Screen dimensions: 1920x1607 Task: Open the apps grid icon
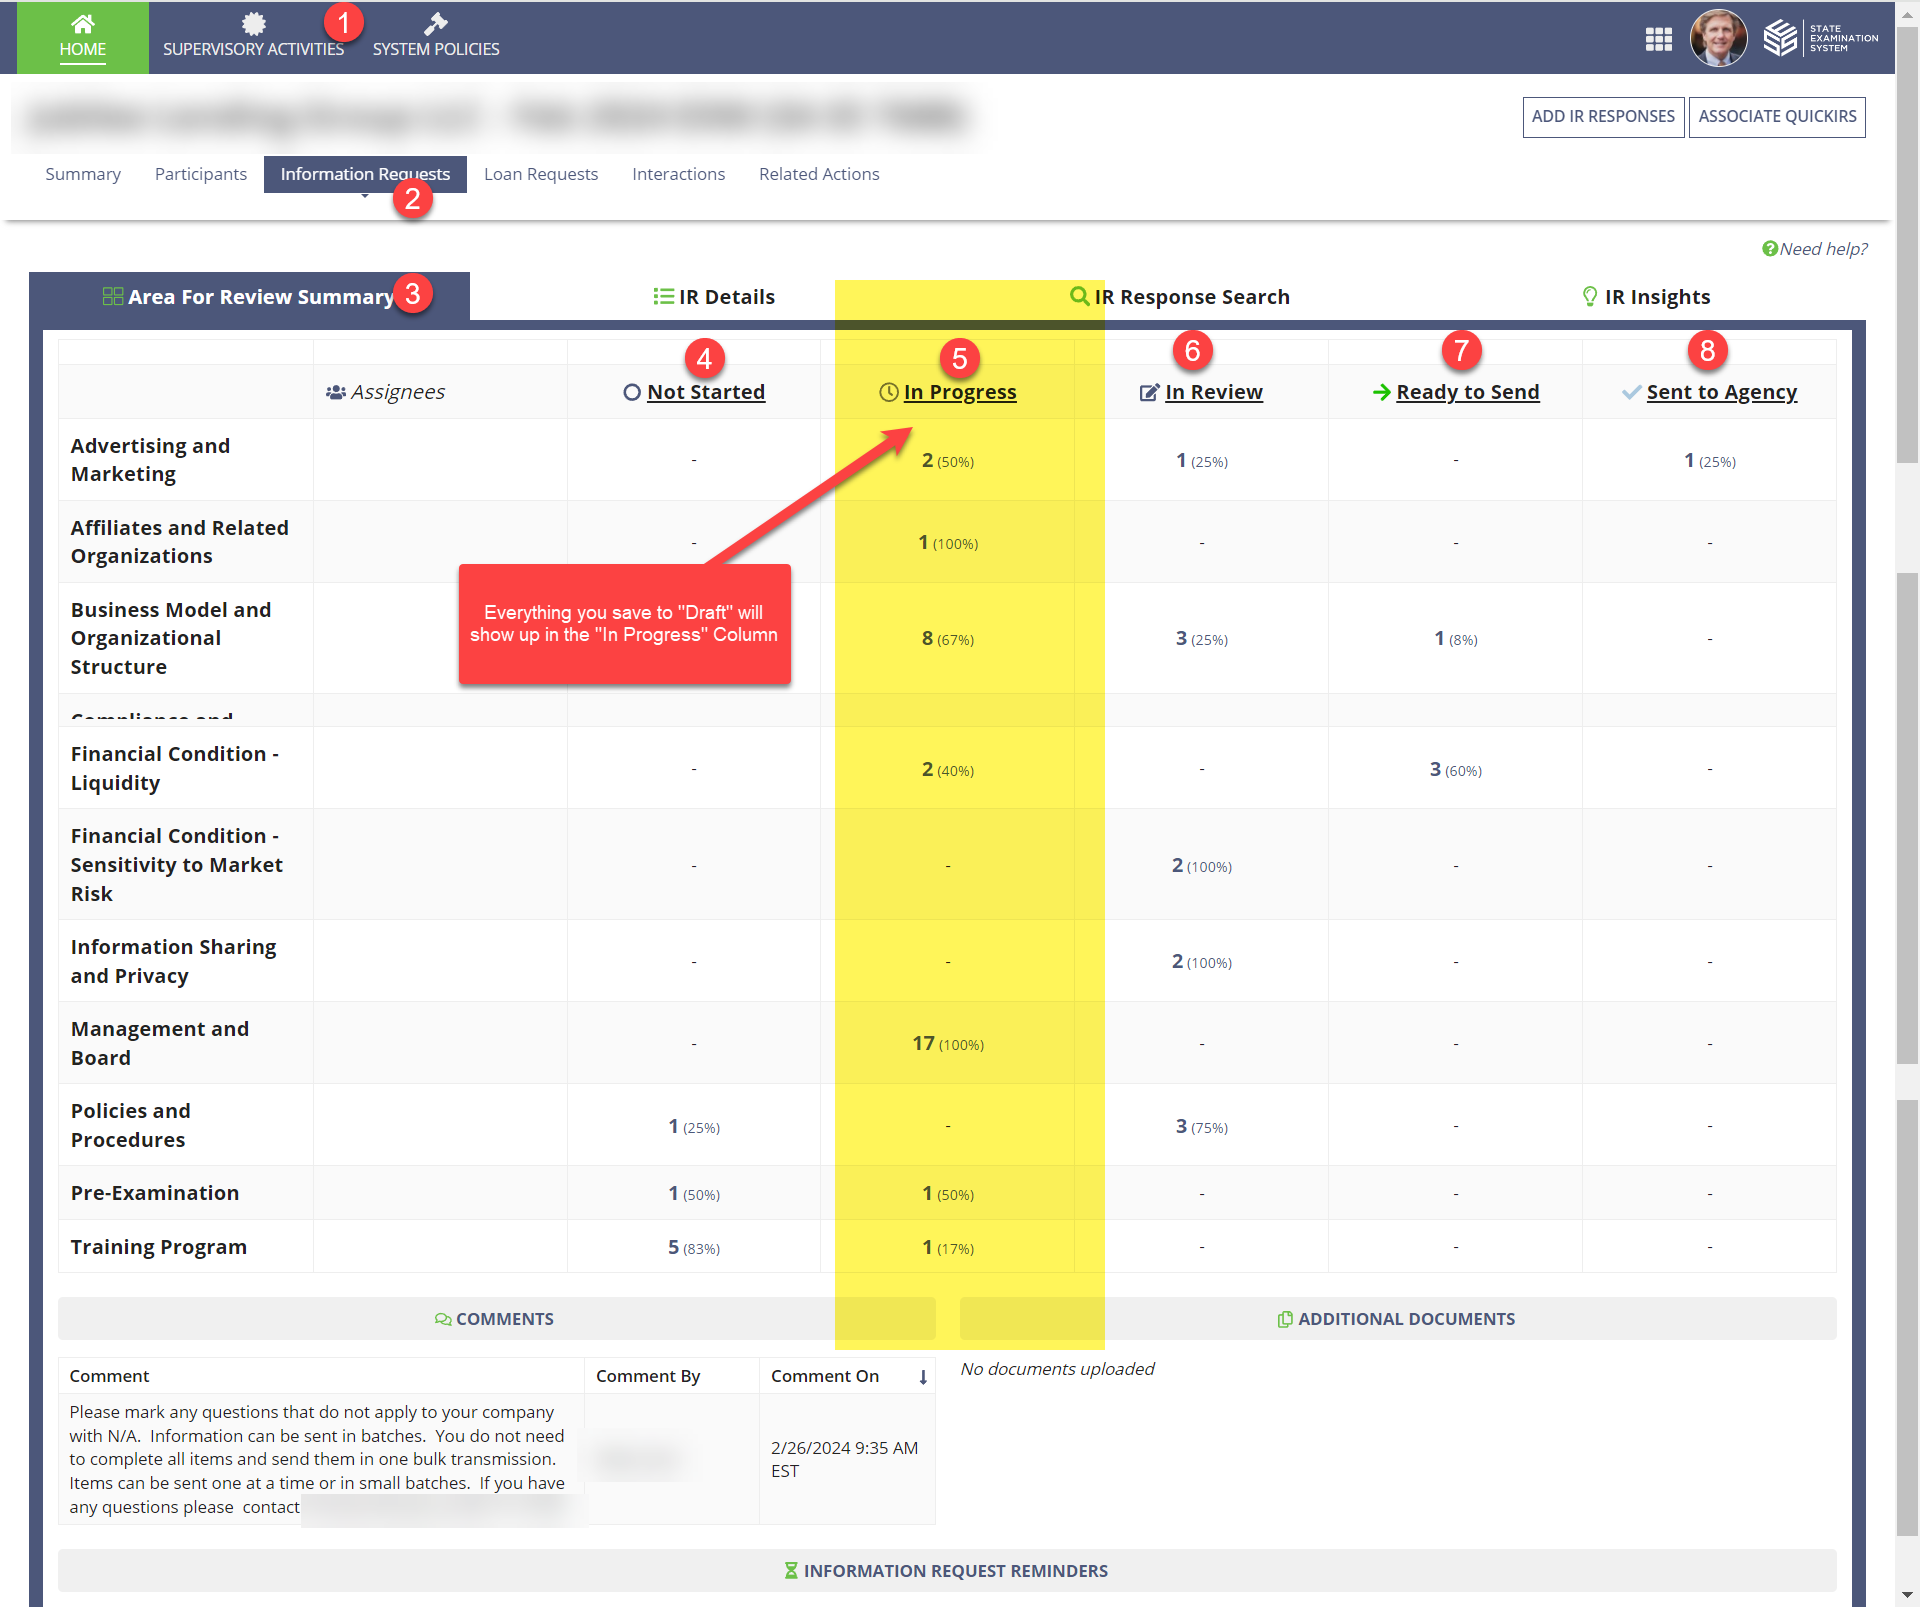point(1659,39)
